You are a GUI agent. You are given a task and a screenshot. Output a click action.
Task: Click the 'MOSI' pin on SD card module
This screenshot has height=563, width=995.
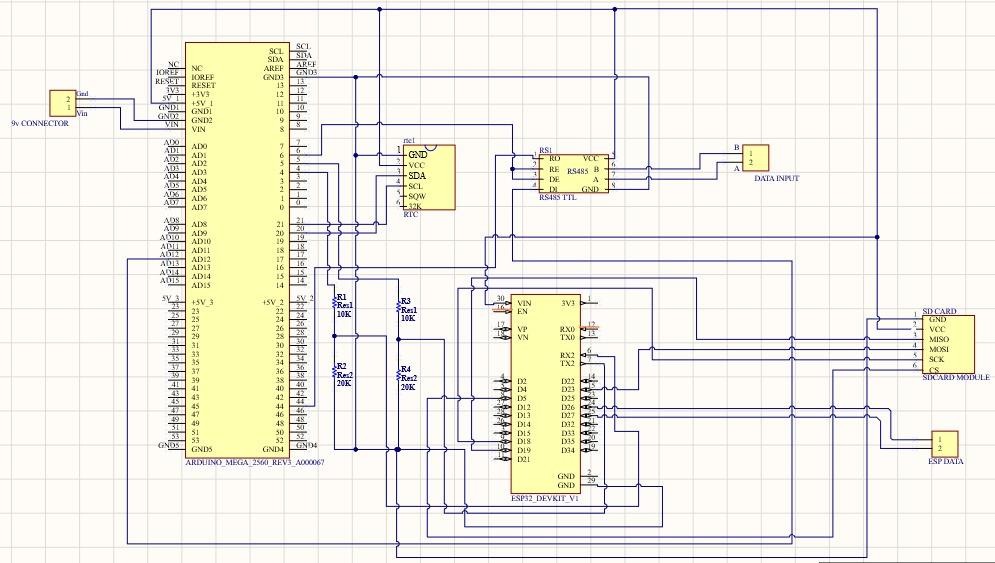pos(939,349)
